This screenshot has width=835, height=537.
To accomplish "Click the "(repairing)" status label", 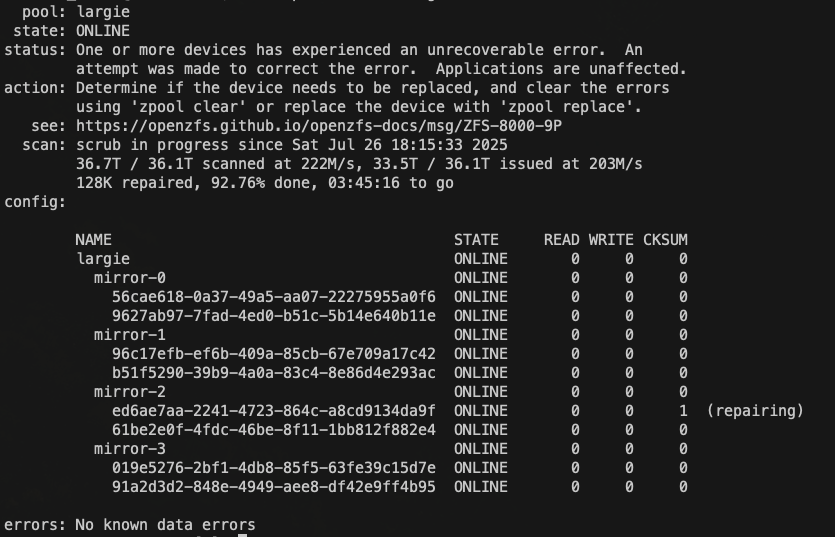I will pos(755,411).
